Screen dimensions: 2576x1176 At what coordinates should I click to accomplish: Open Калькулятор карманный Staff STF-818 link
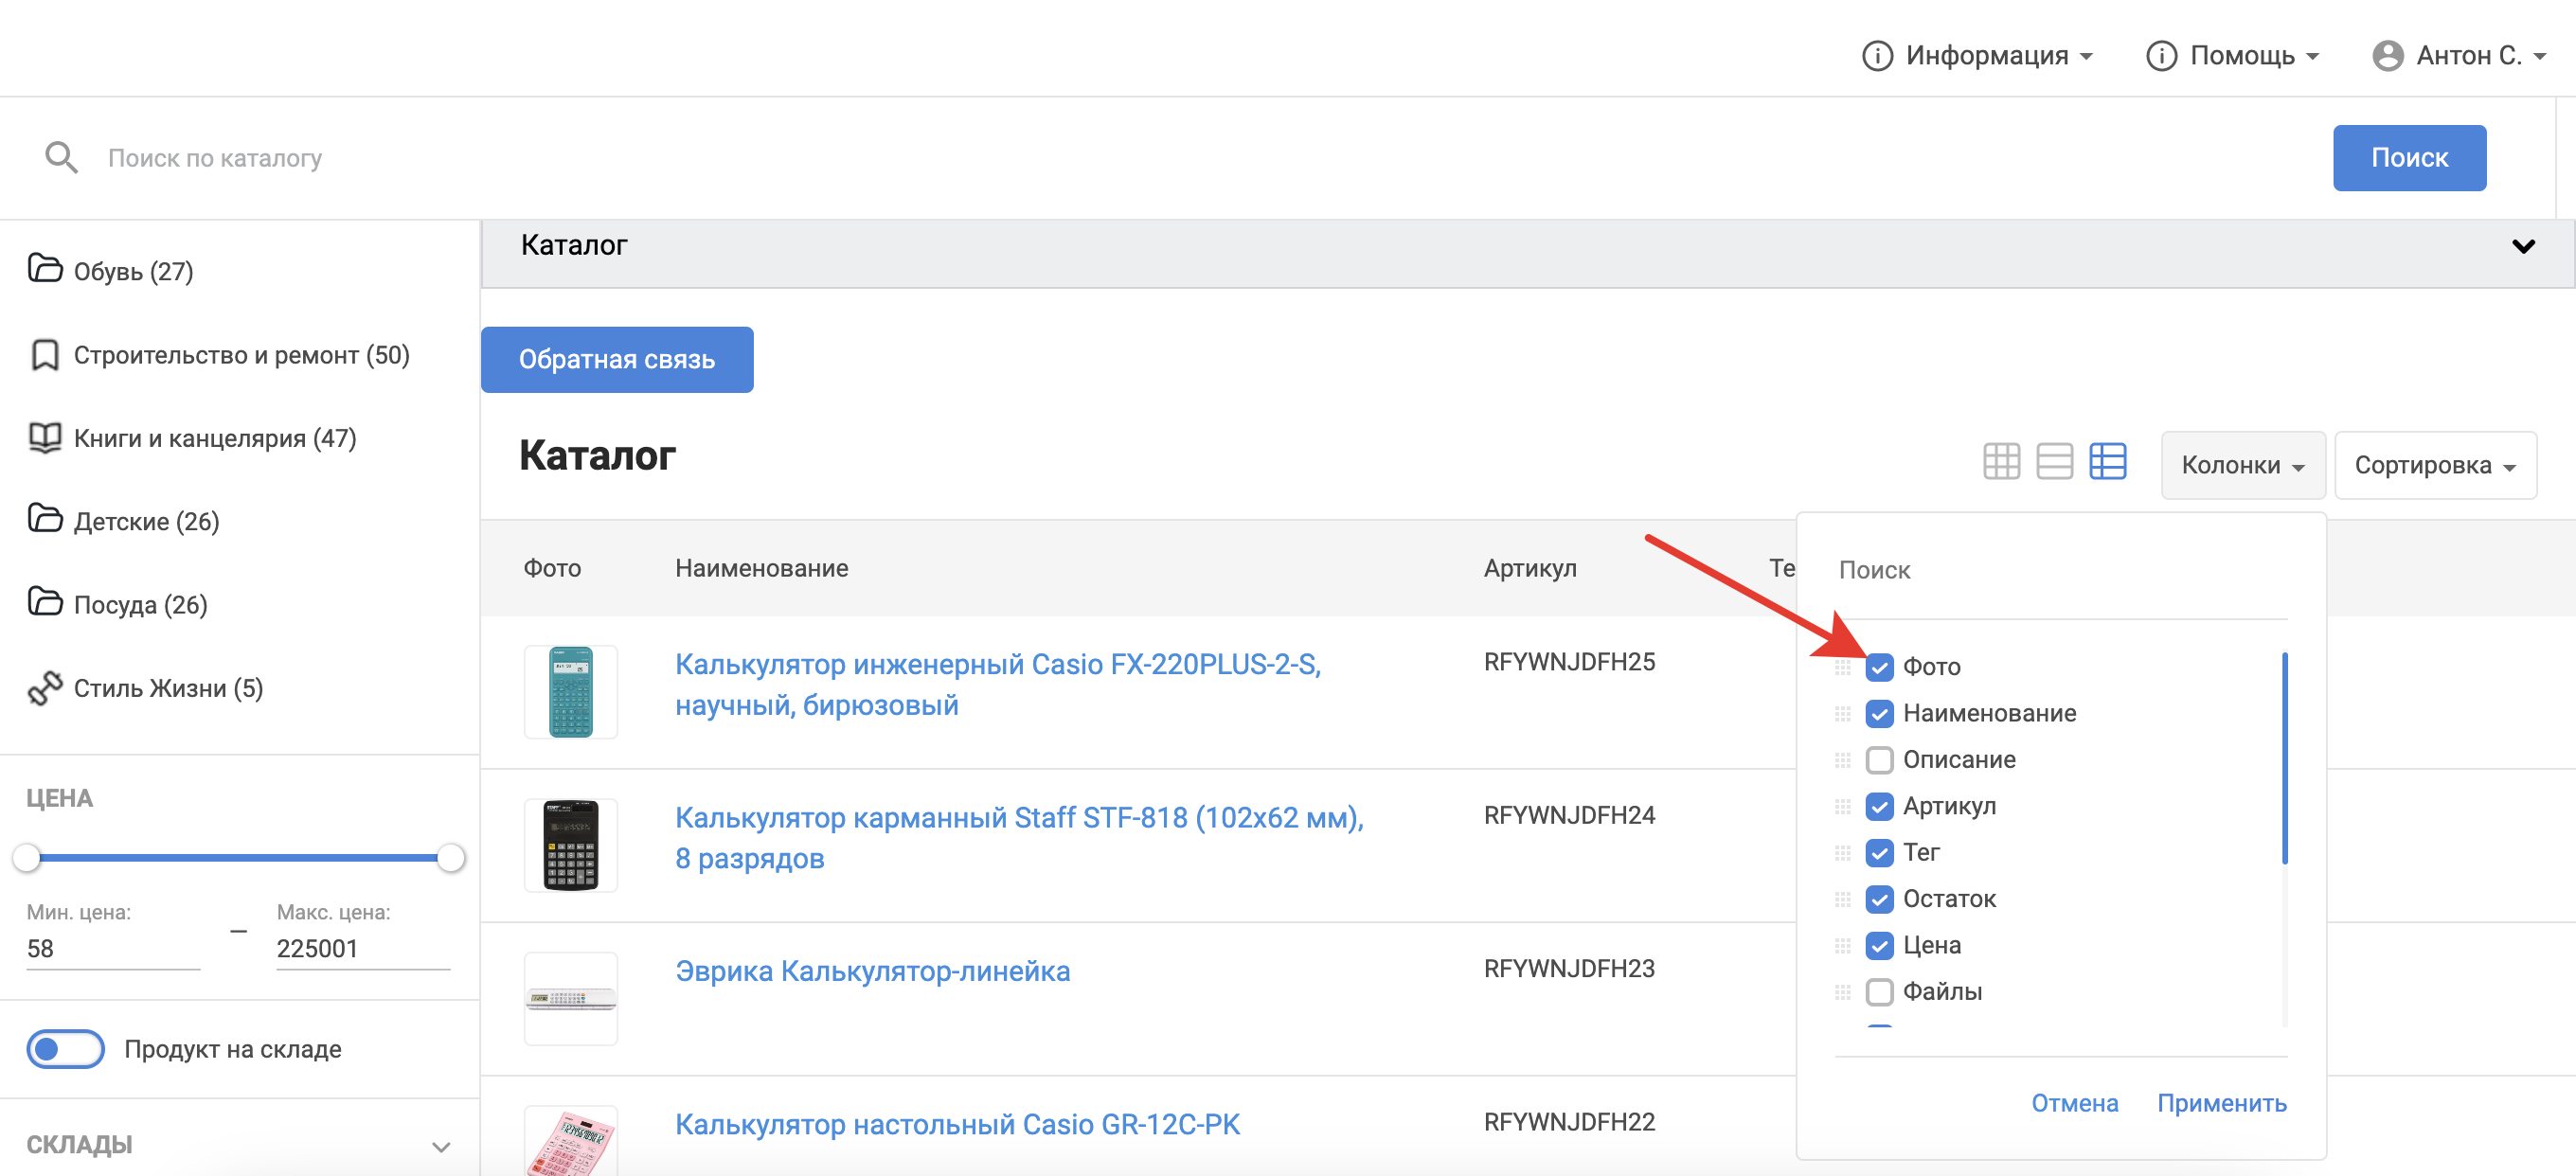click(1019, 837)
